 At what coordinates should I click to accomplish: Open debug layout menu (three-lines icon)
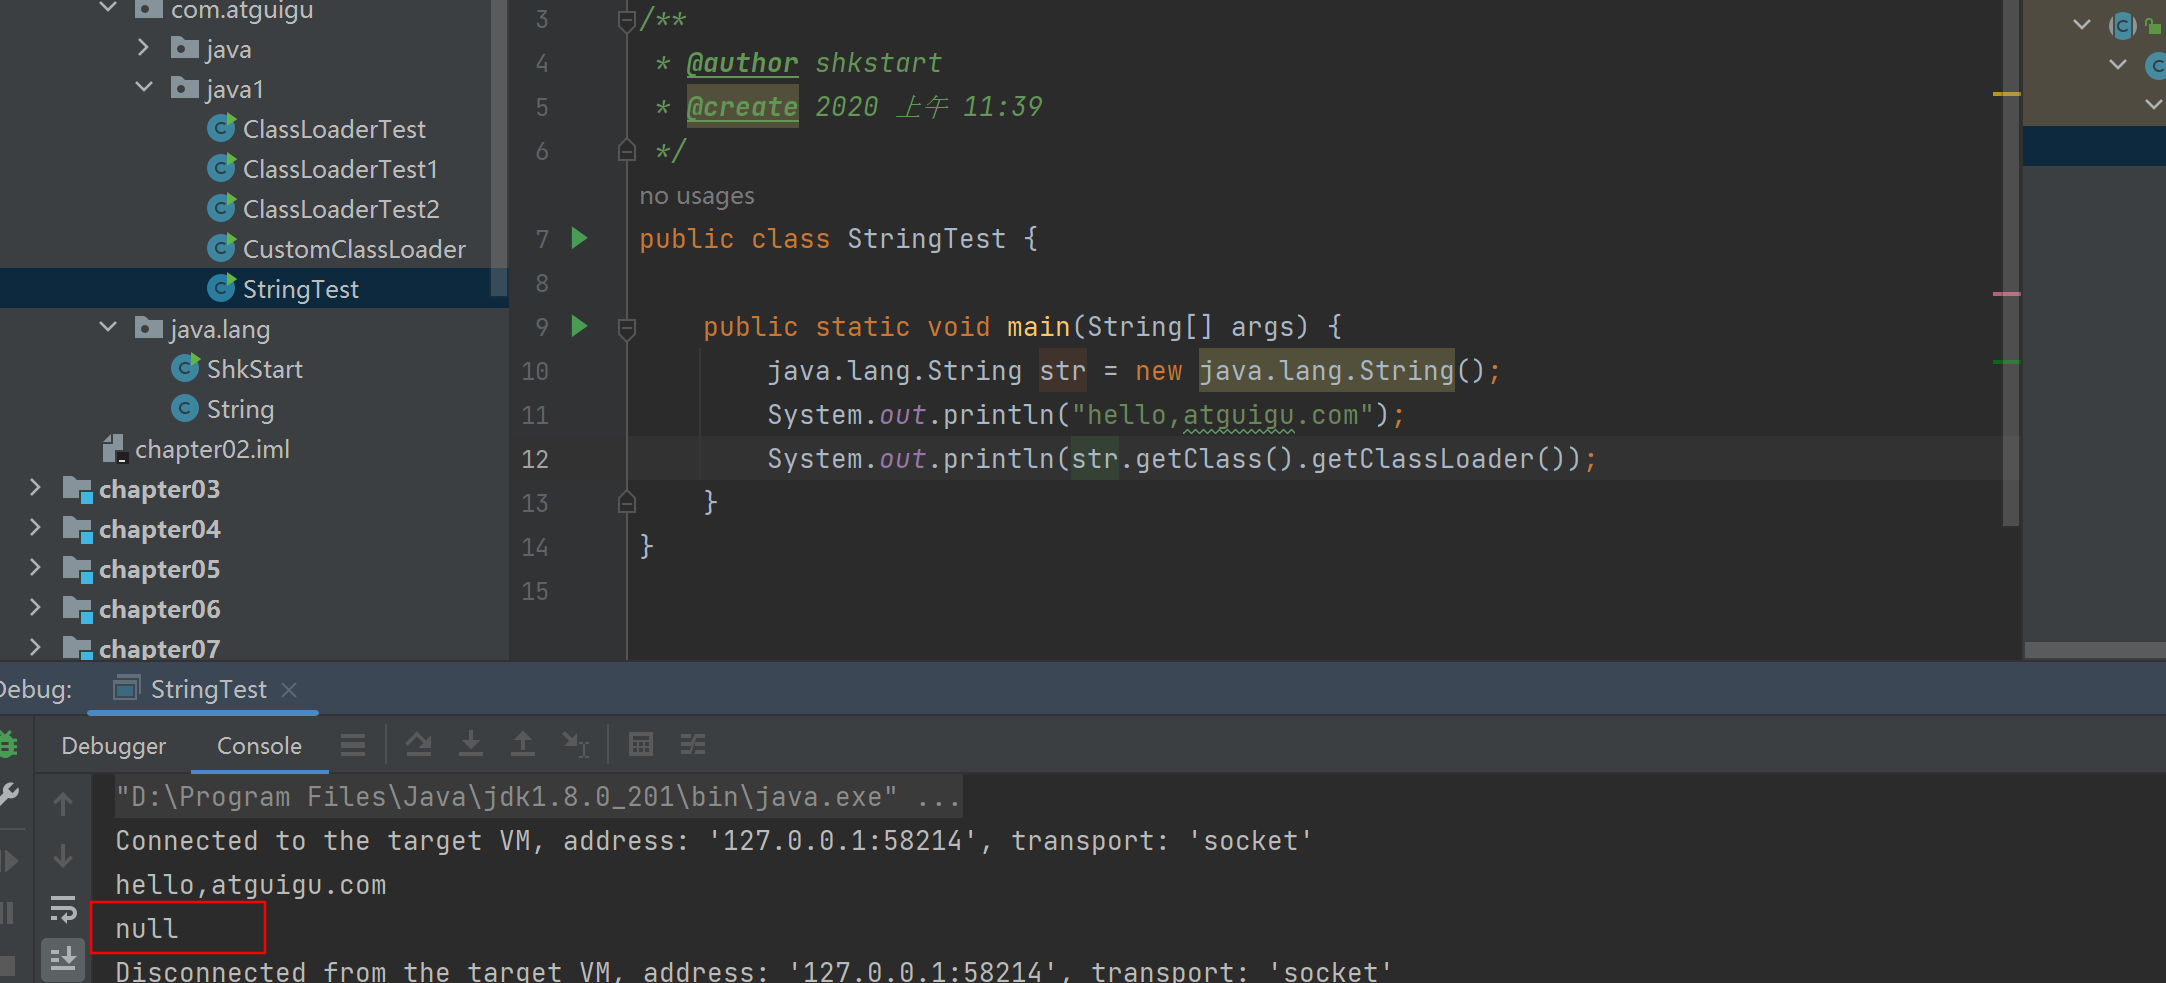[x=353, y=745]
